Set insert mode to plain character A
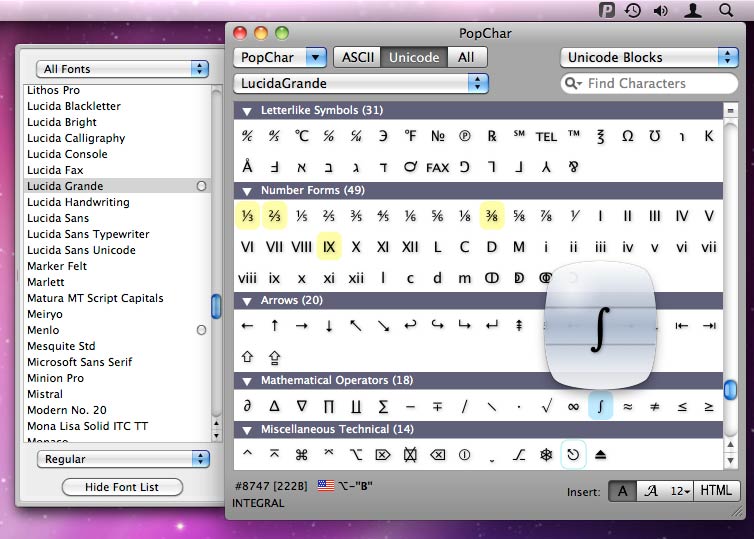Image resolution: width=754 pixels, height=539 pixels. tap(623, 491)
